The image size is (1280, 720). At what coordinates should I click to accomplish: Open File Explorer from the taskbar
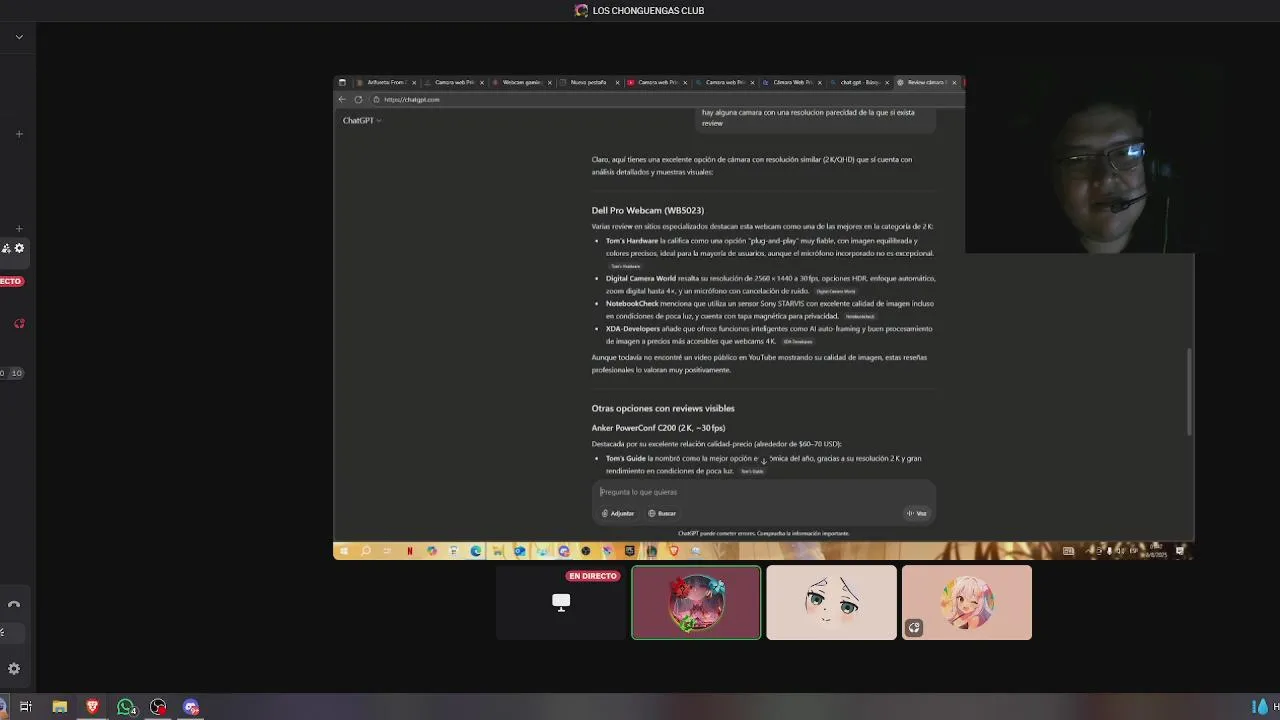(x=60, y=707)
